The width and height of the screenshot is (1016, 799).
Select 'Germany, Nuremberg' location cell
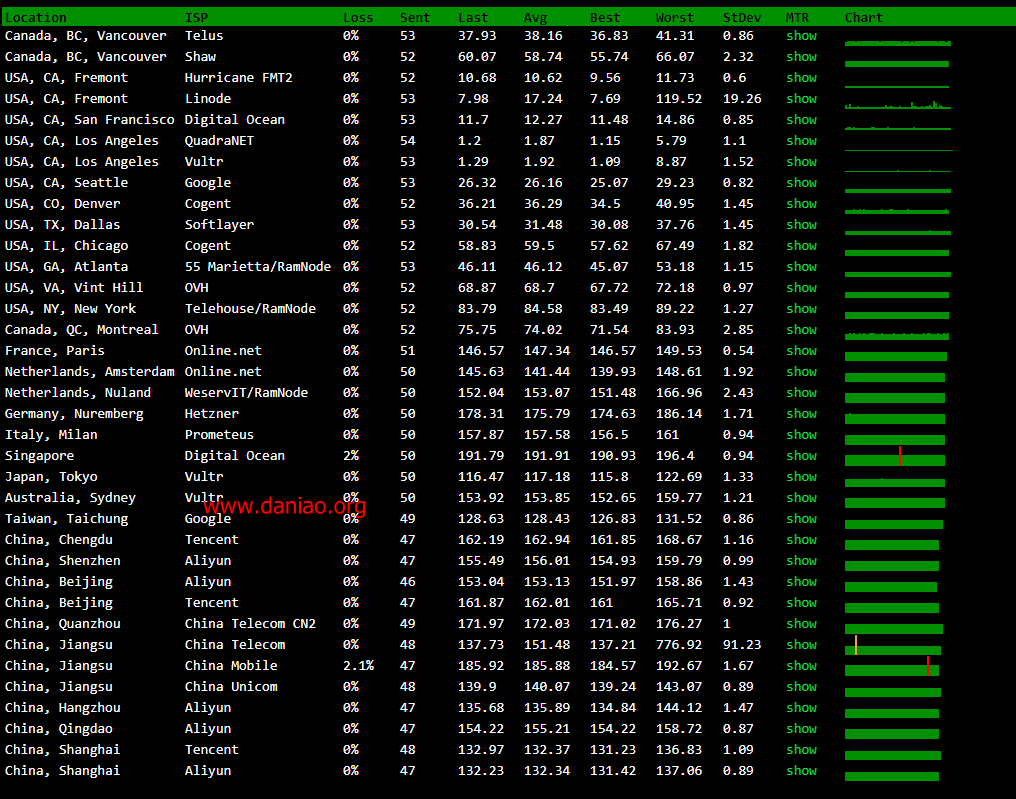pos(74,413)
